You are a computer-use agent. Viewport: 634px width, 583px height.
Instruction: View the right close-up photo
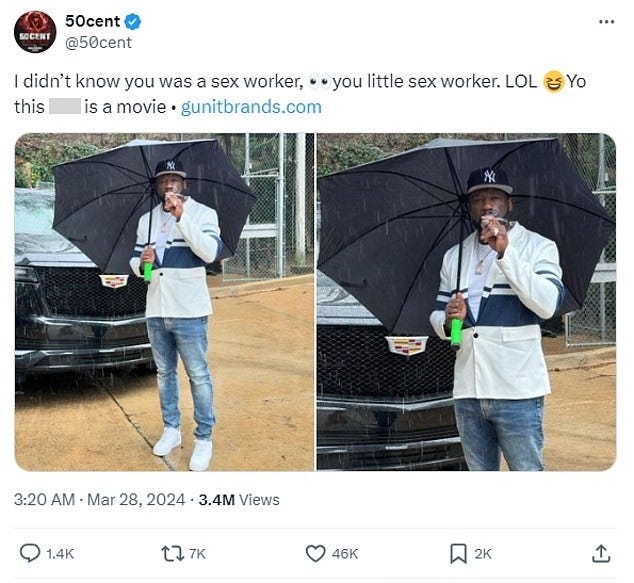pos(466,302)
